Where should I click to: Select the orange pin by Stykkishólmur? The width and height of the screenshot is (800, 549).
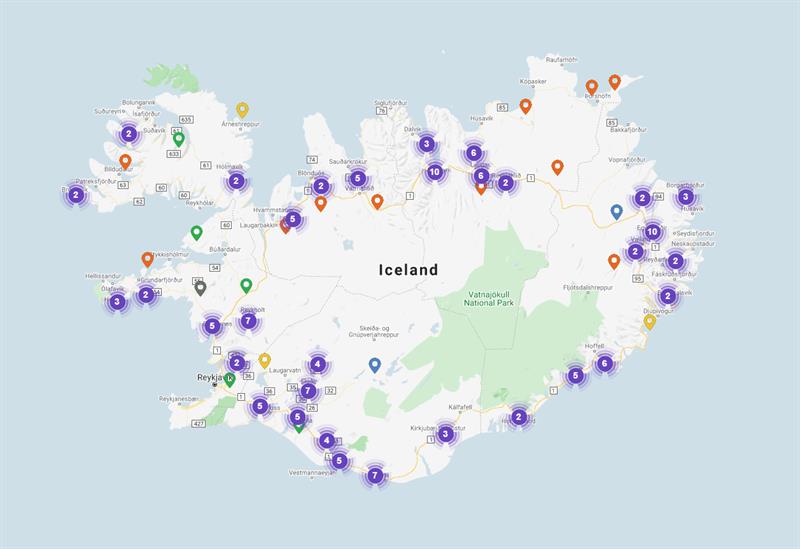tap(148, 259)
